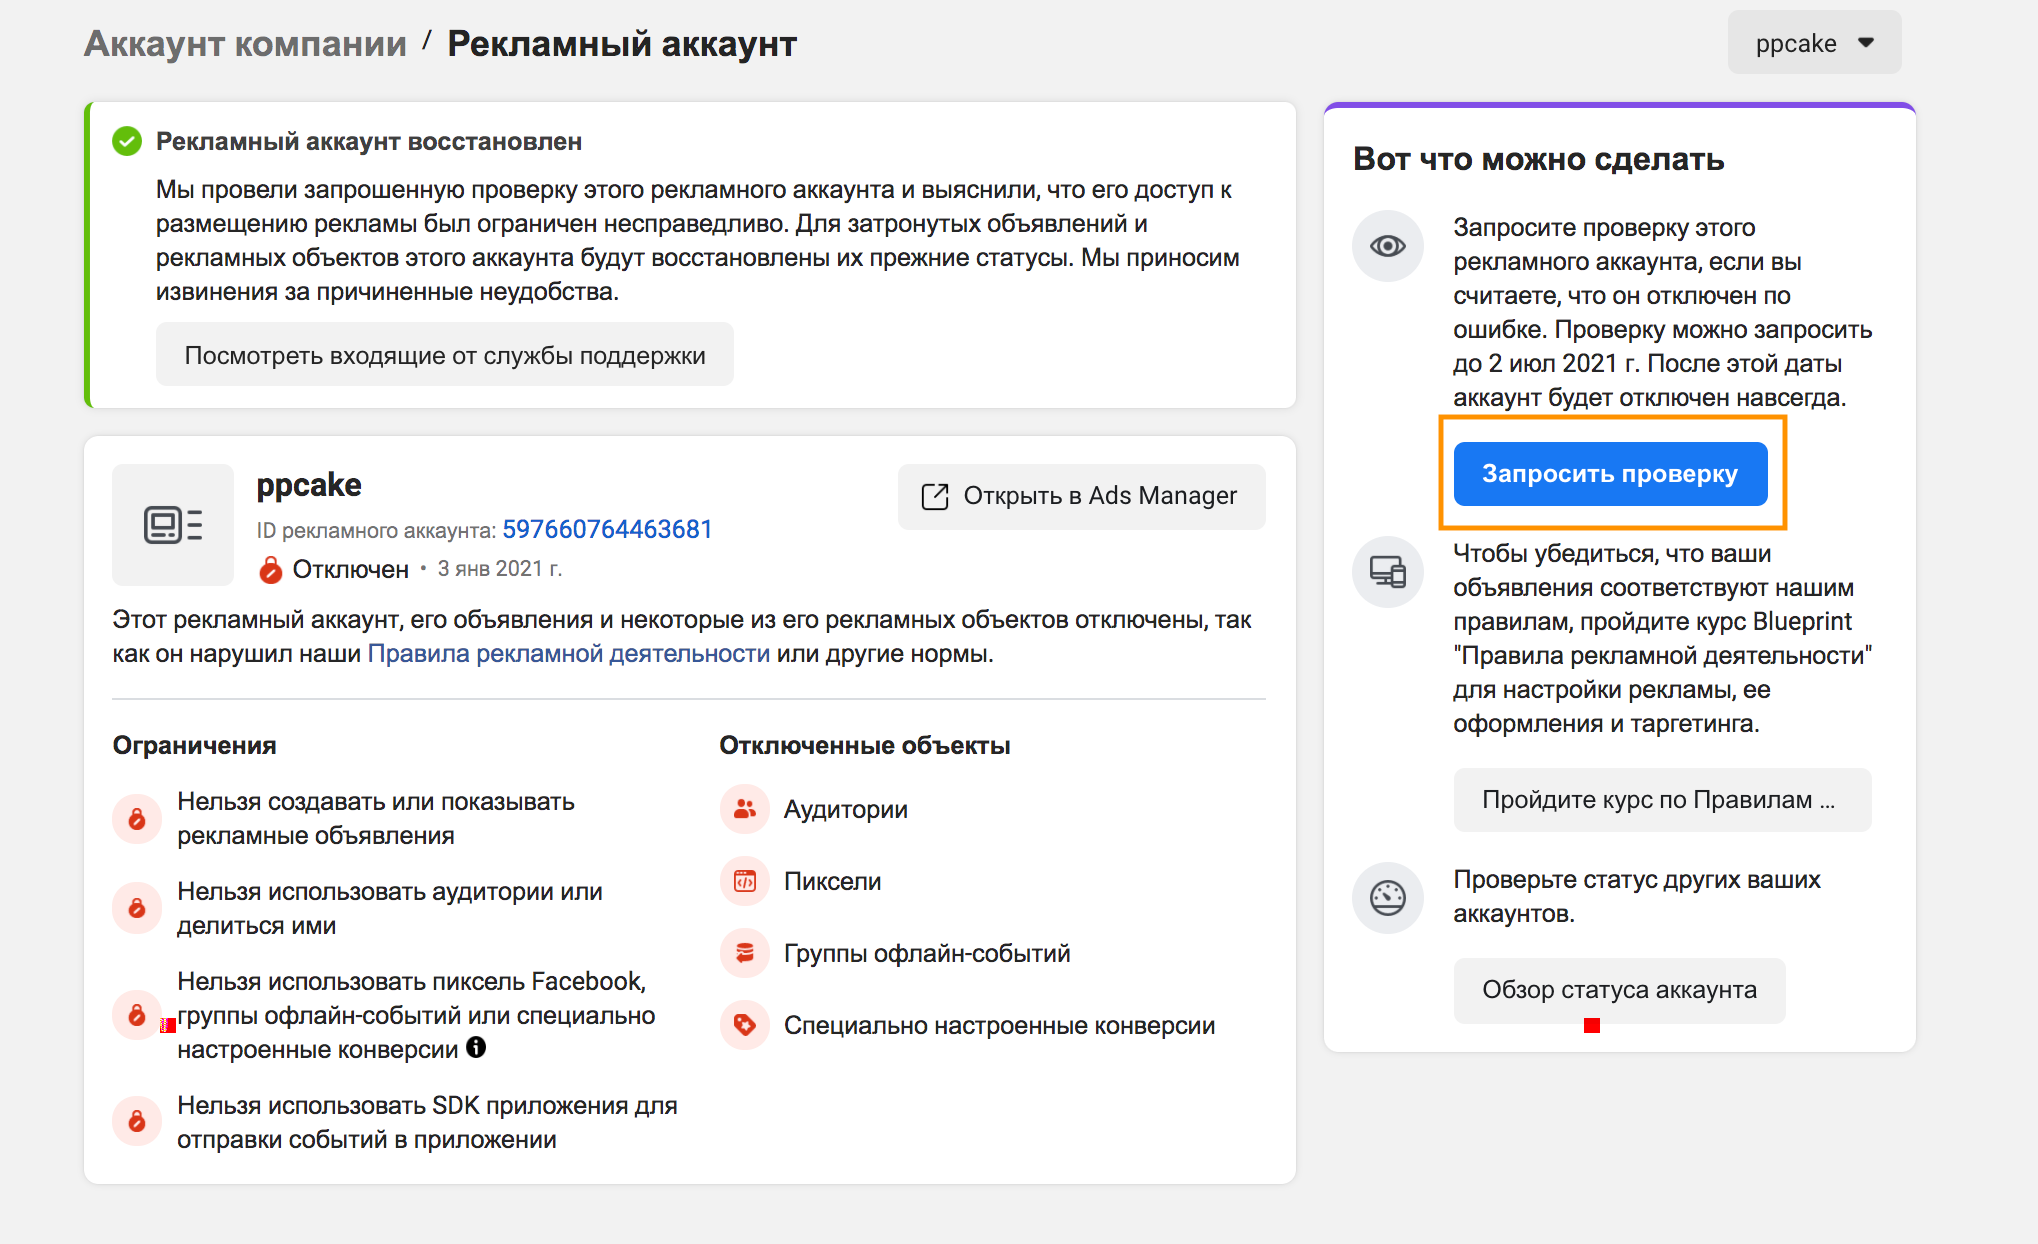
Task: Click the Отключенные объекты heading
Action: 865,745
